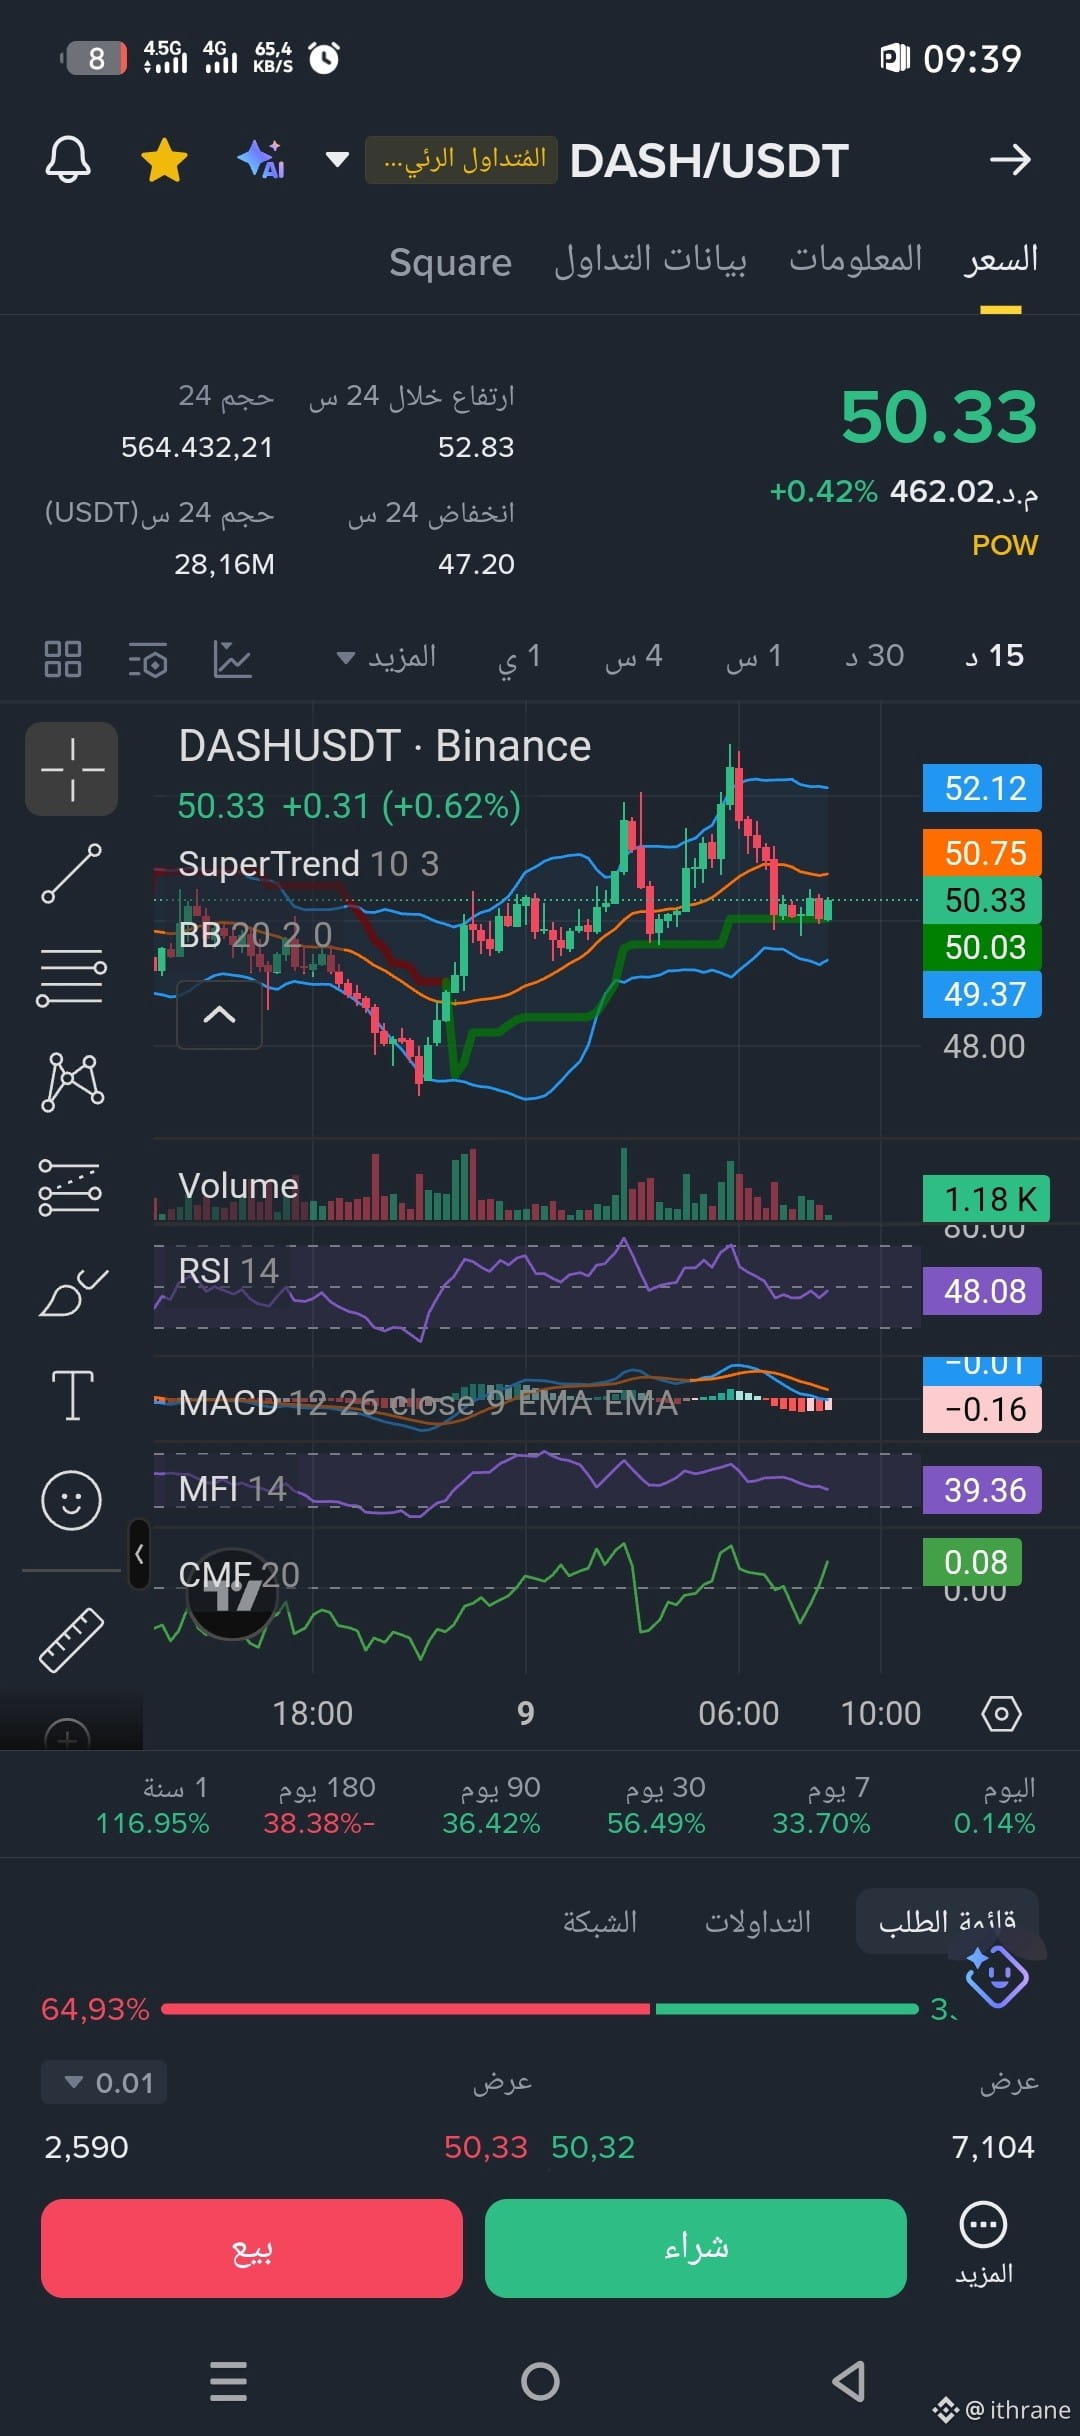Select the ruler measure tool
Screen dimensions: 1080x2436
click(71, 1640)
